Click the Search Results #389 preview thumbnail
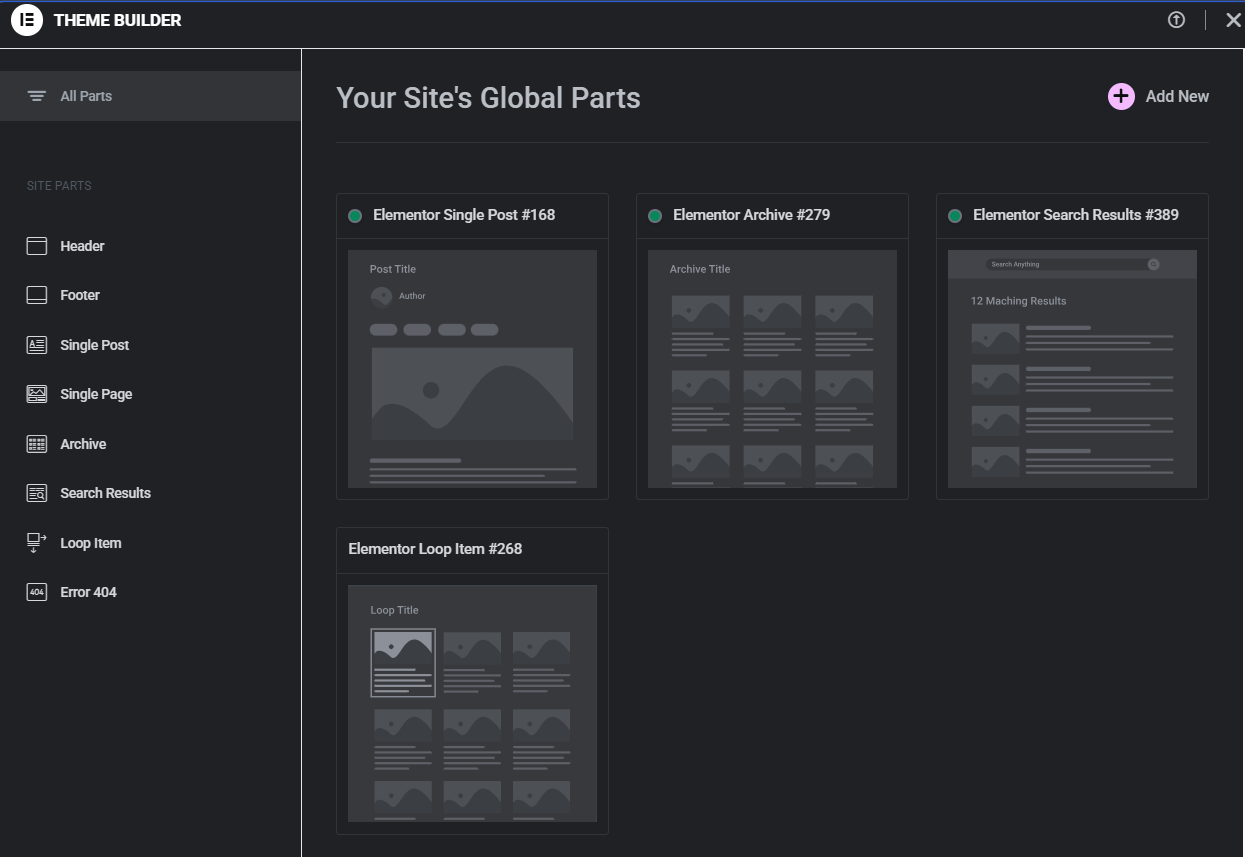Screen dimensions: 1245x857 pos(1072,369)
